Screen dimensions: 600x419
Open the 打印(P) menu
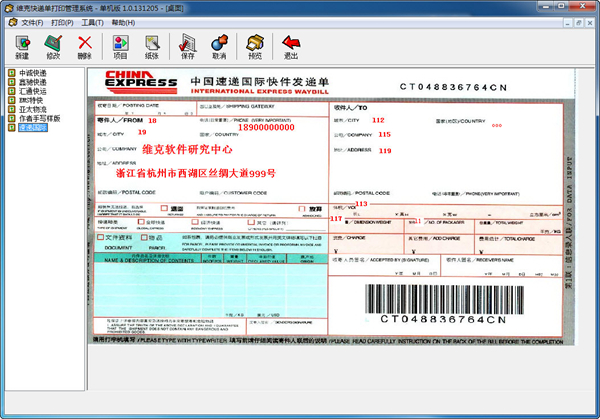[62, 23]
